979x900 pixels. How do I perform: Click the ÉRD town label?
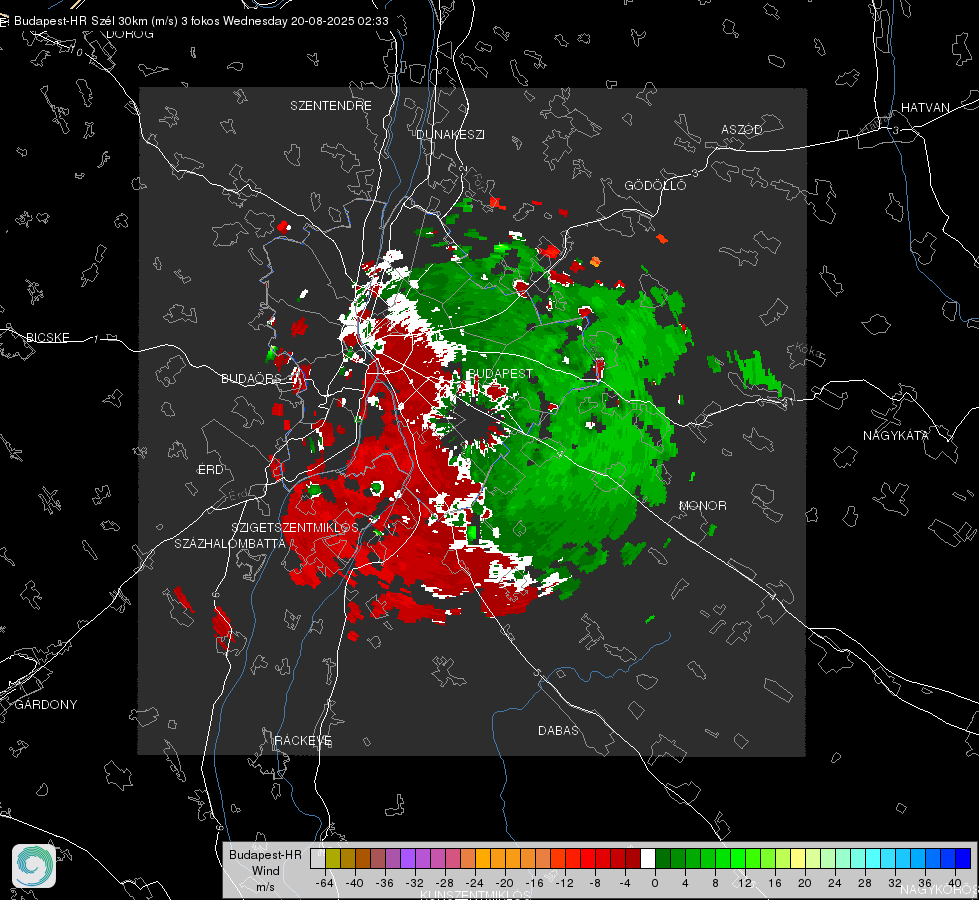210,470
